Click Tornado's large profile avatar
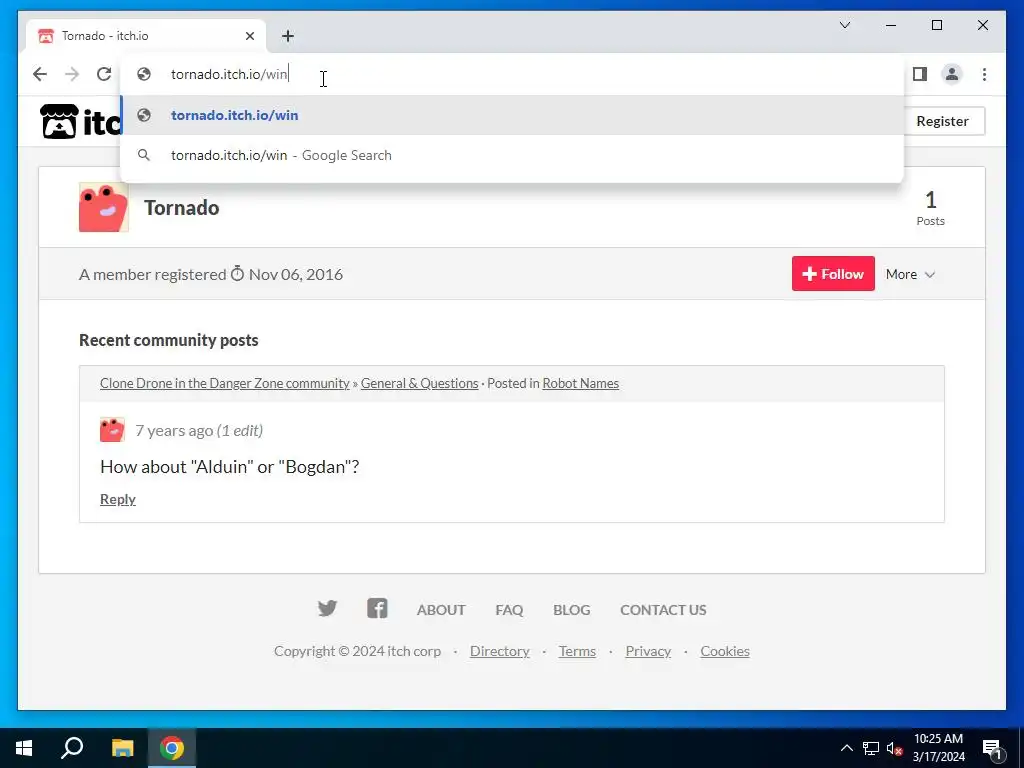This screenshot has height=768, width=1024. 104,207
